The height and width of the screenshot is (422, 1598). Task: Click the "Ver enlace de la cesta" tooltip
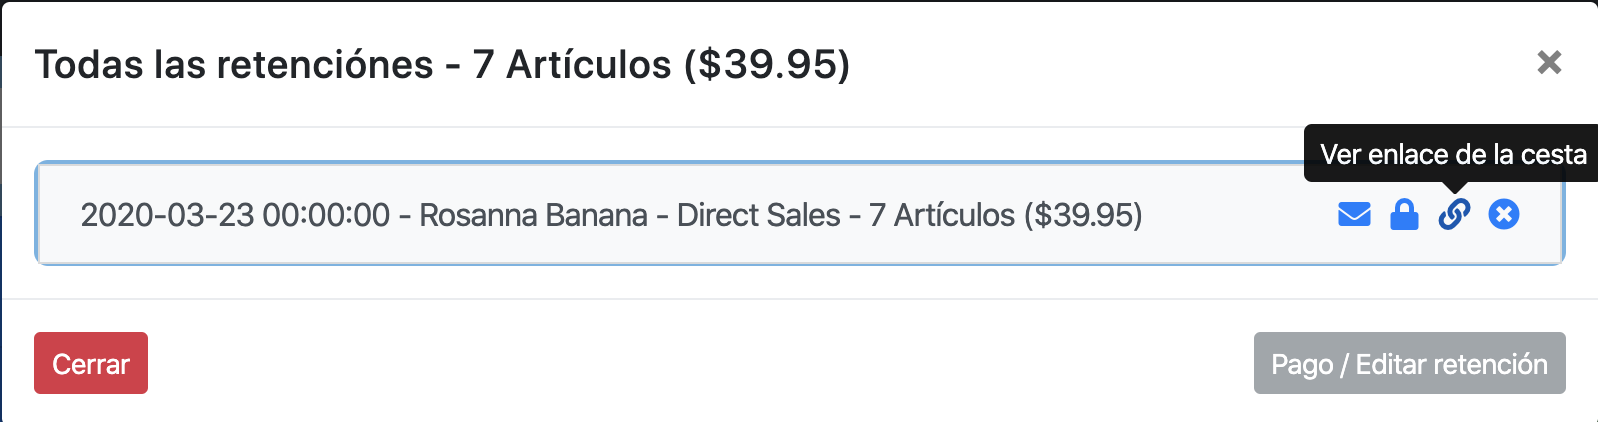tap(1453, 154)
